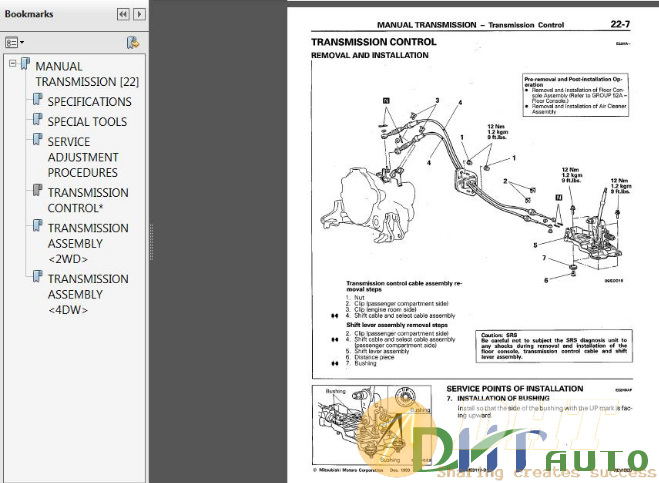Collapse the Bookmarks panel with double-arrow button
Screen dimensions: 659x483
tap(123, 14)
